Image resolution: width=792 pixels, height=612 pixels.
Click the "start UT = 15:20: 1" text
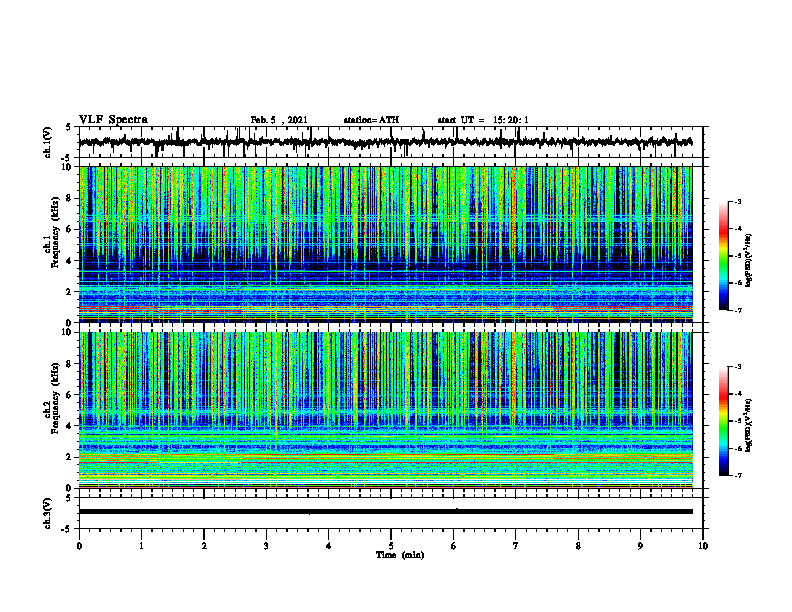coord(483,120)
